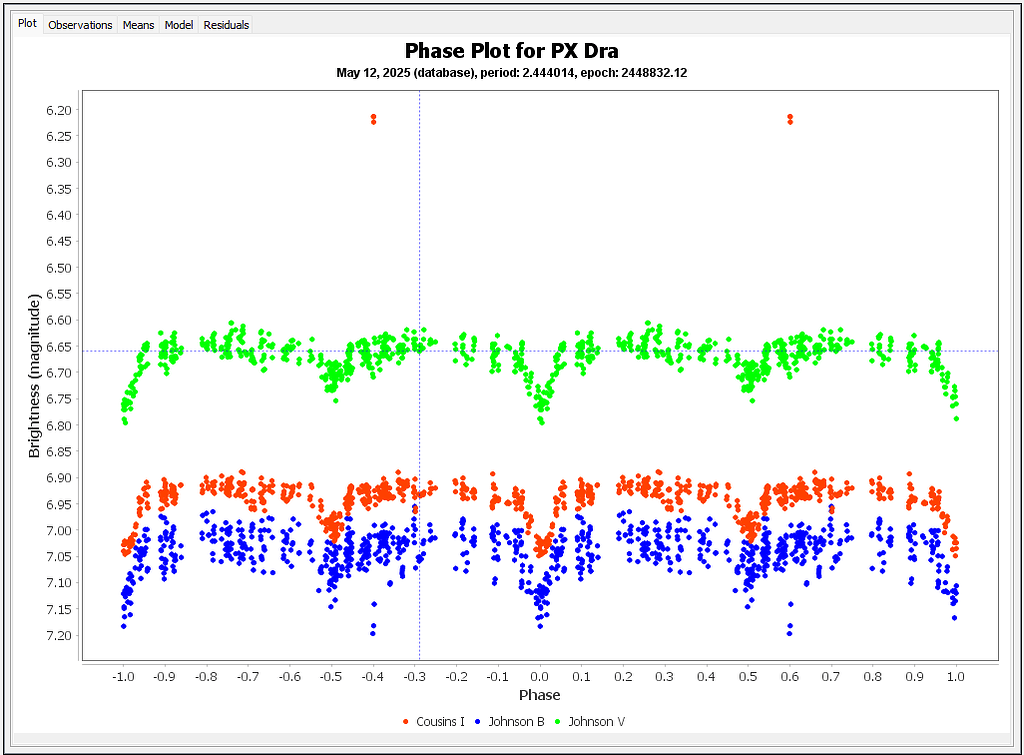Click the red outlier point near phase -0.4
Image resolution: width=1024 pixels, height=755 pixels.
tap(373, 119)
